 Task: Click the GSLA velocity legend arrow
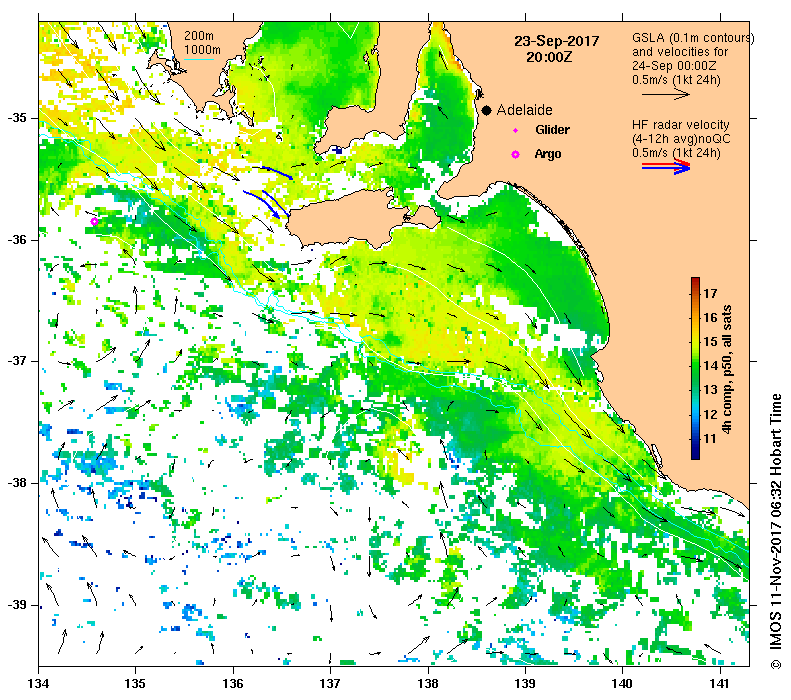click(x=665, y=94)
